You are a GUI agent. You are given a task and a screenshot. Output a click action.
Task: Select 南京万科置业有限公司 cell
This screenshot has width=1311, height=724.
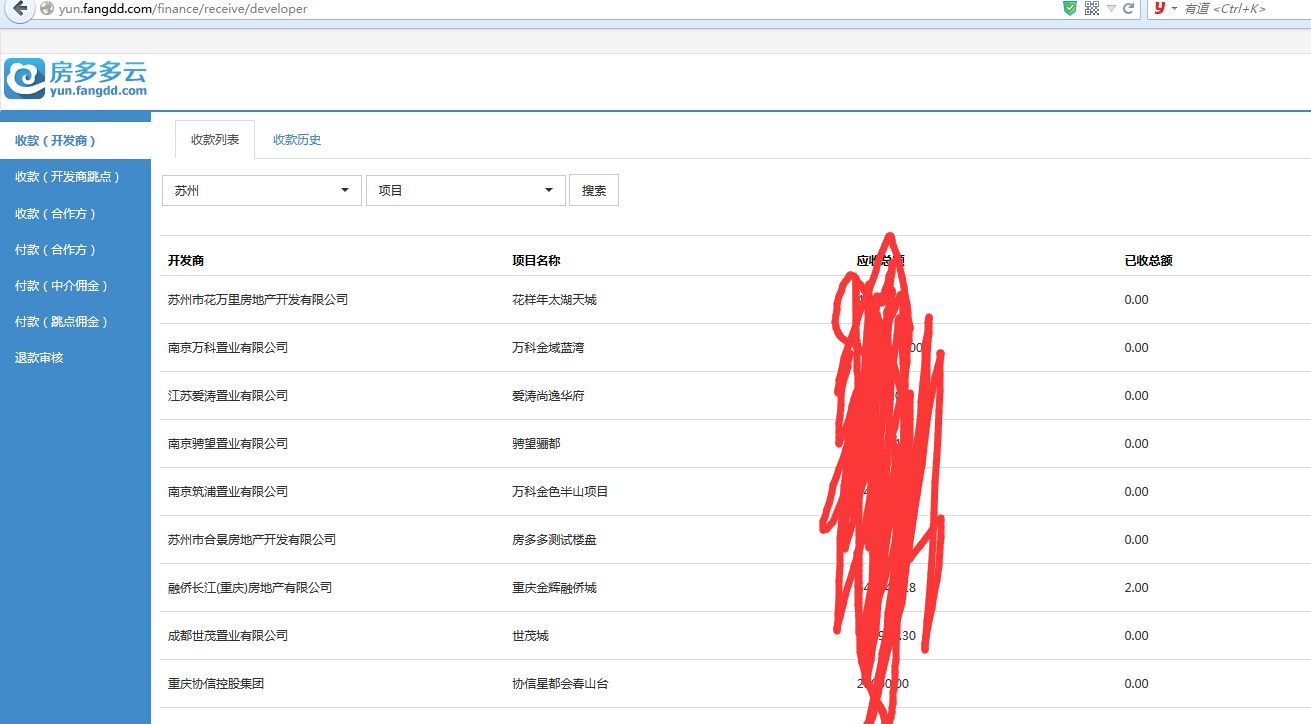(228, 347)
